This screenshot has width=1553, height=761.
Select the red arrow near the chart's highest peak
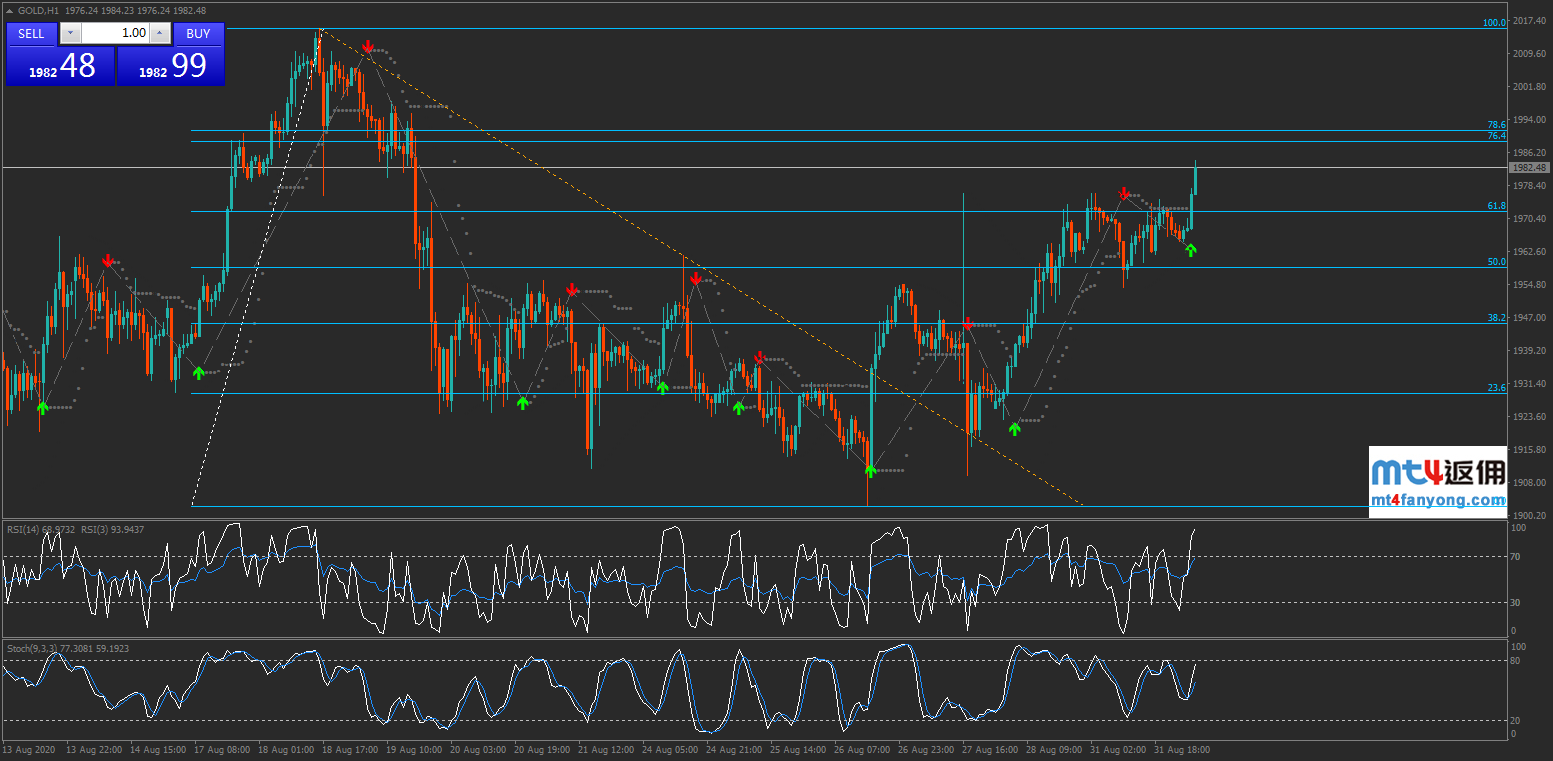[368, 47]
